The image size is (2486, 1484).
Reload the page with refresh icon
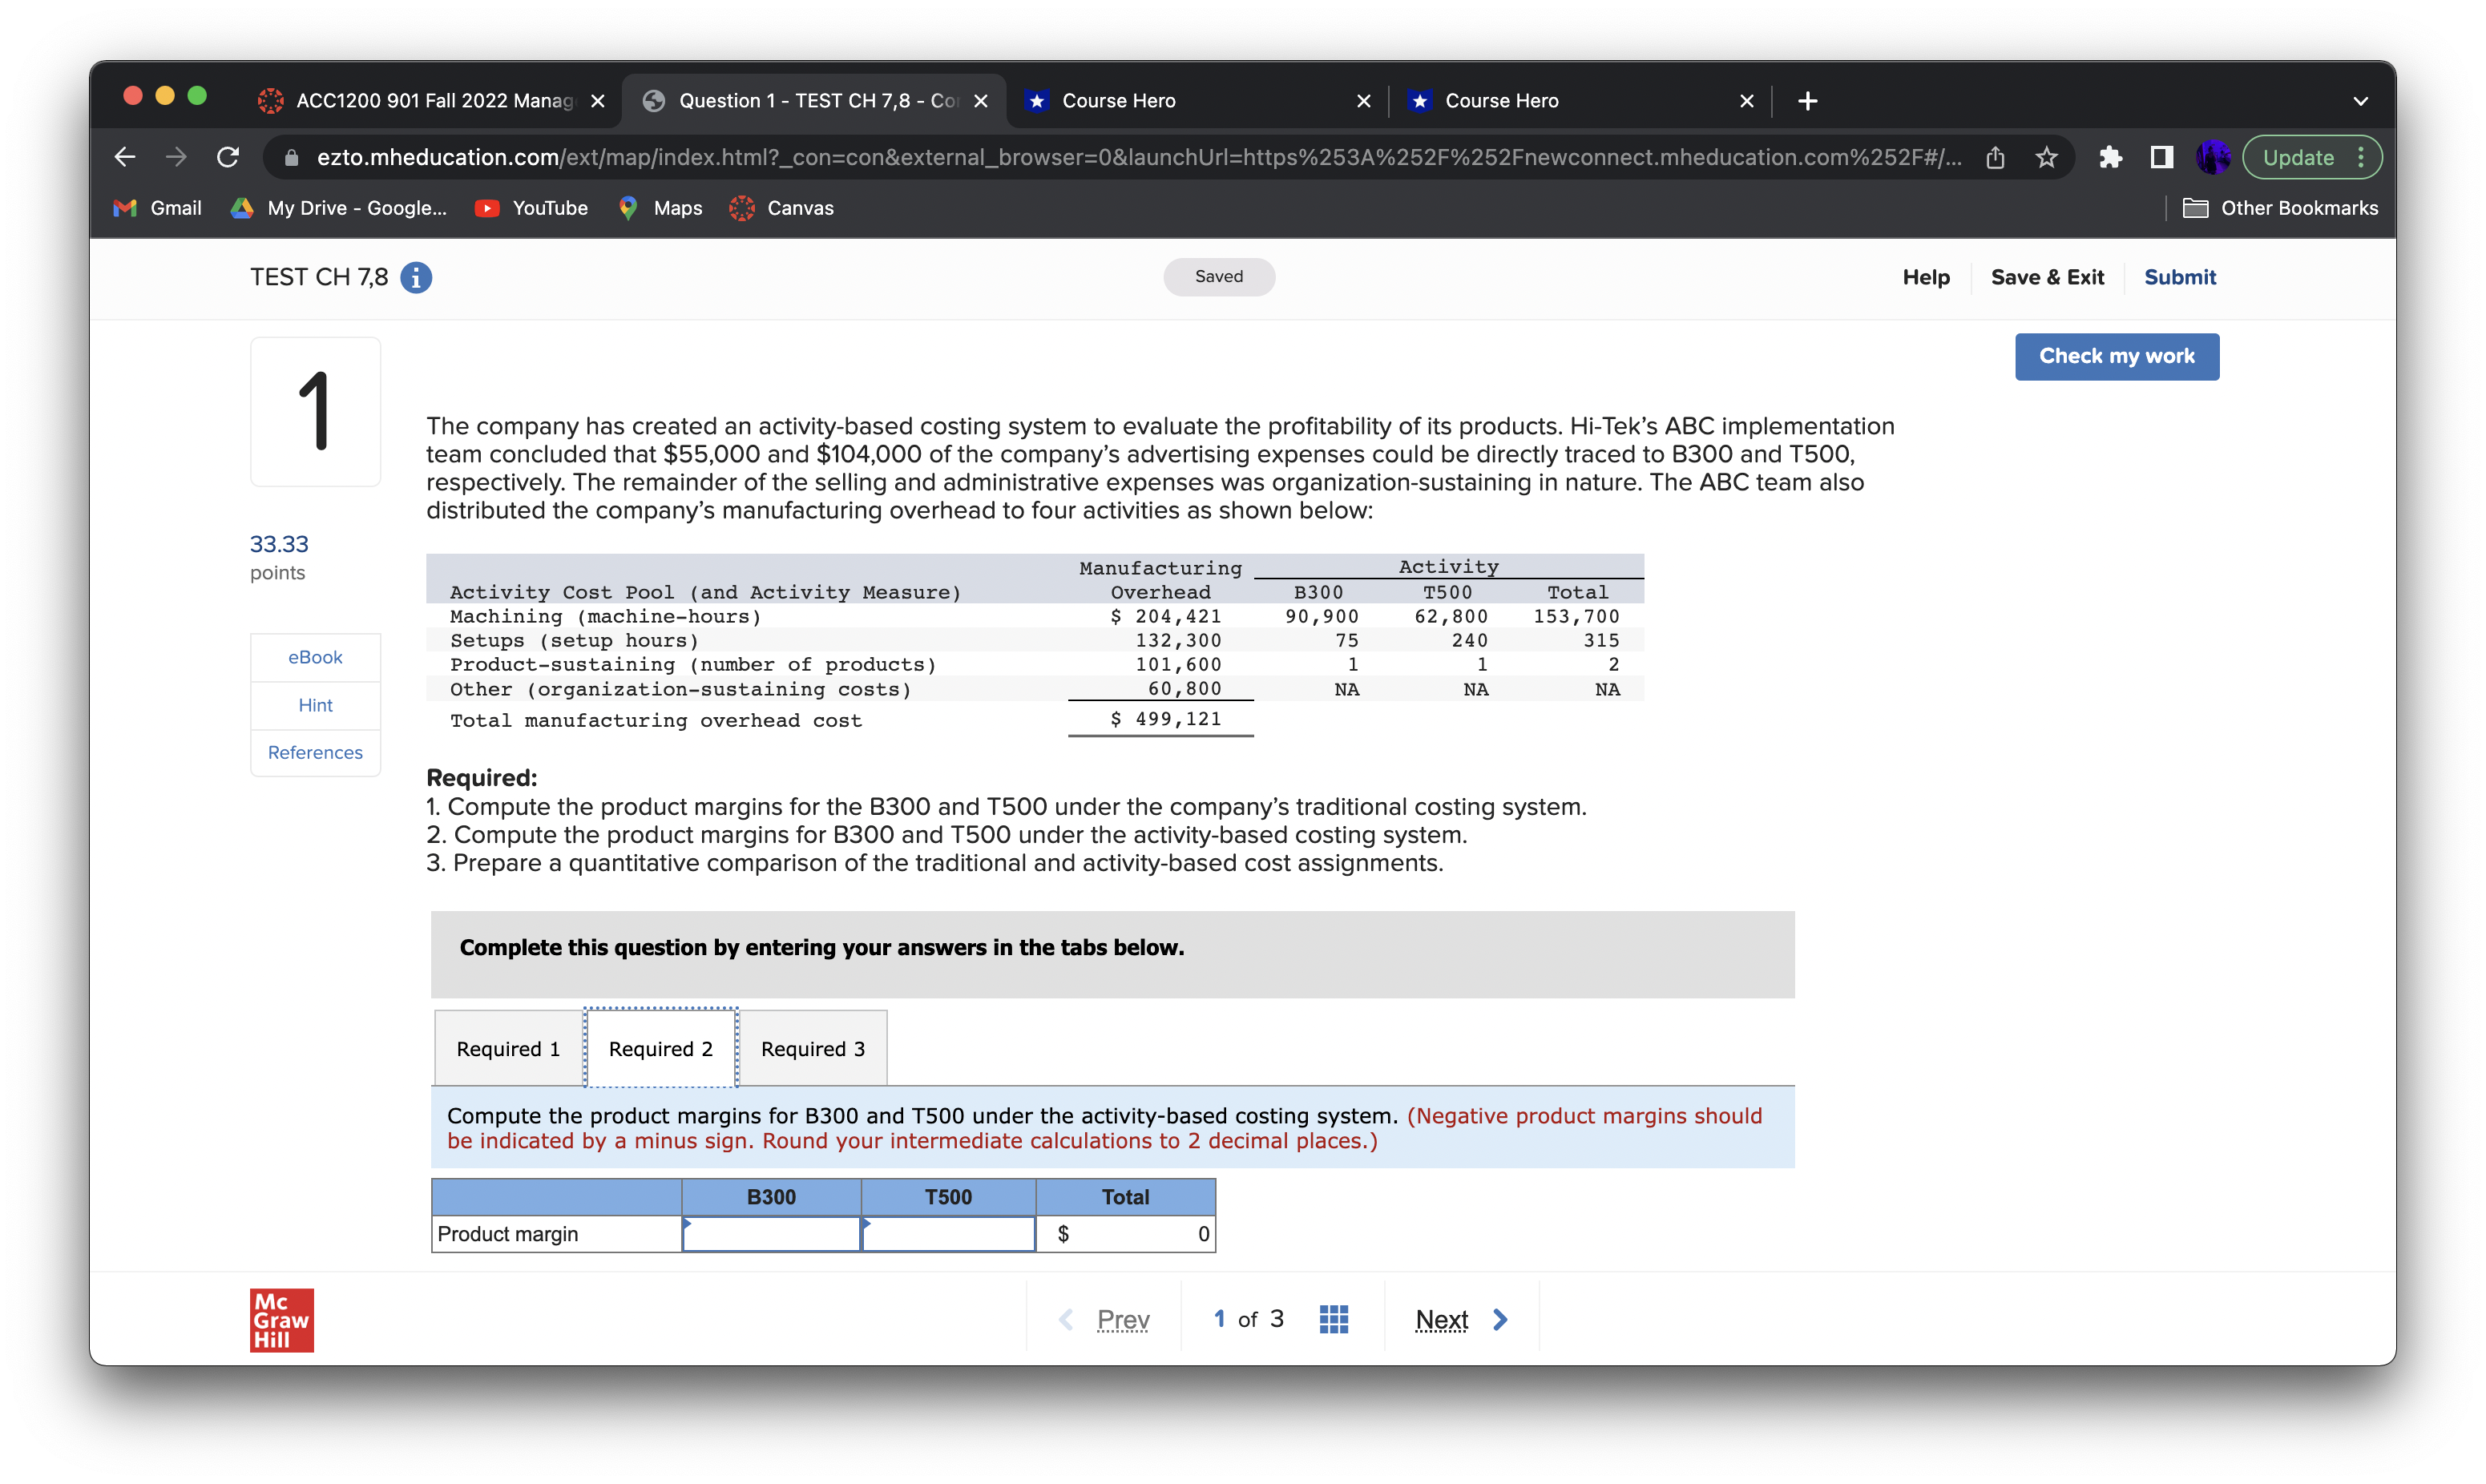tap(228, 157)
